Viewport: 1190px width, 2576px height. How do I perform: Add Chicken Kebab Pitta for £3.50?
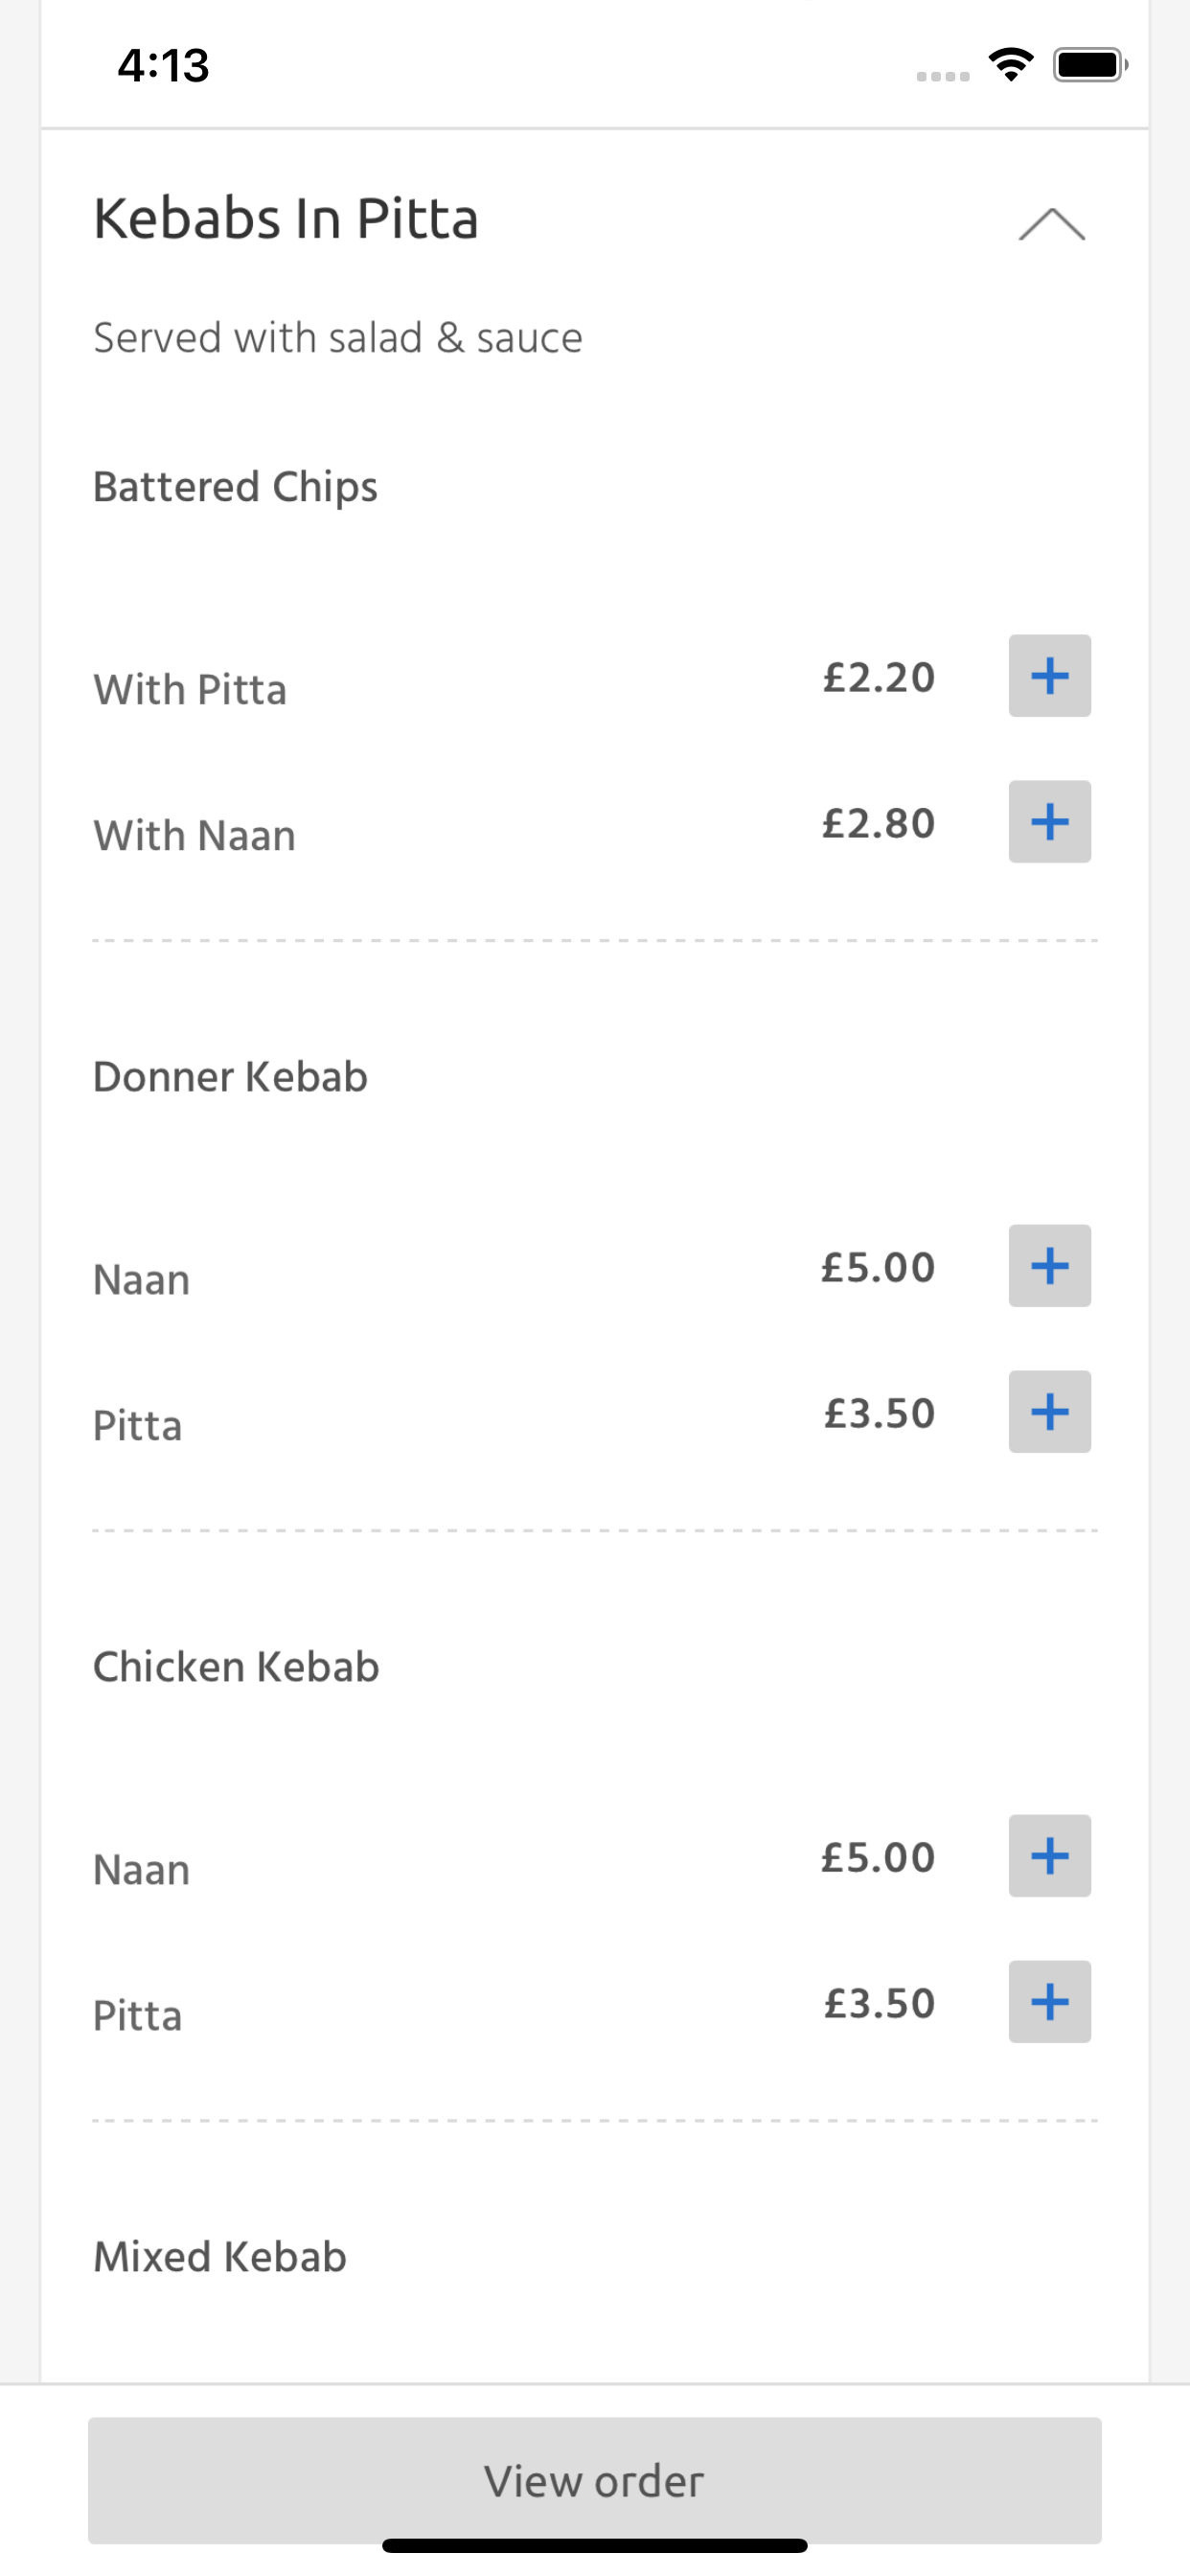click(x=1049, y=2002)
